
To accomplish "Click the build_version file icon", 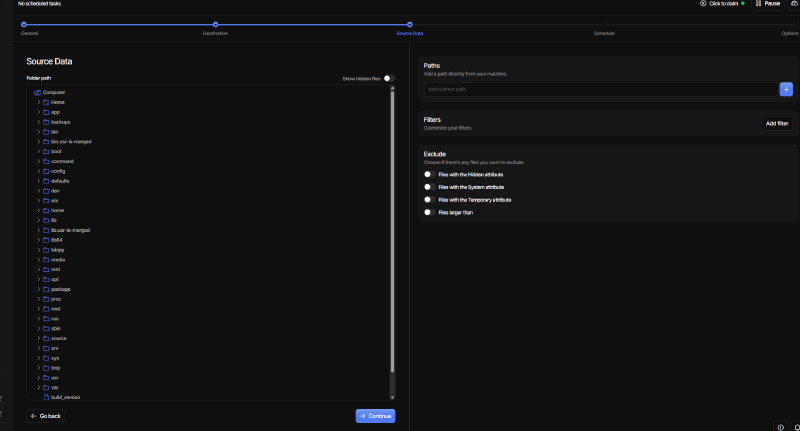I will point(46,397).
